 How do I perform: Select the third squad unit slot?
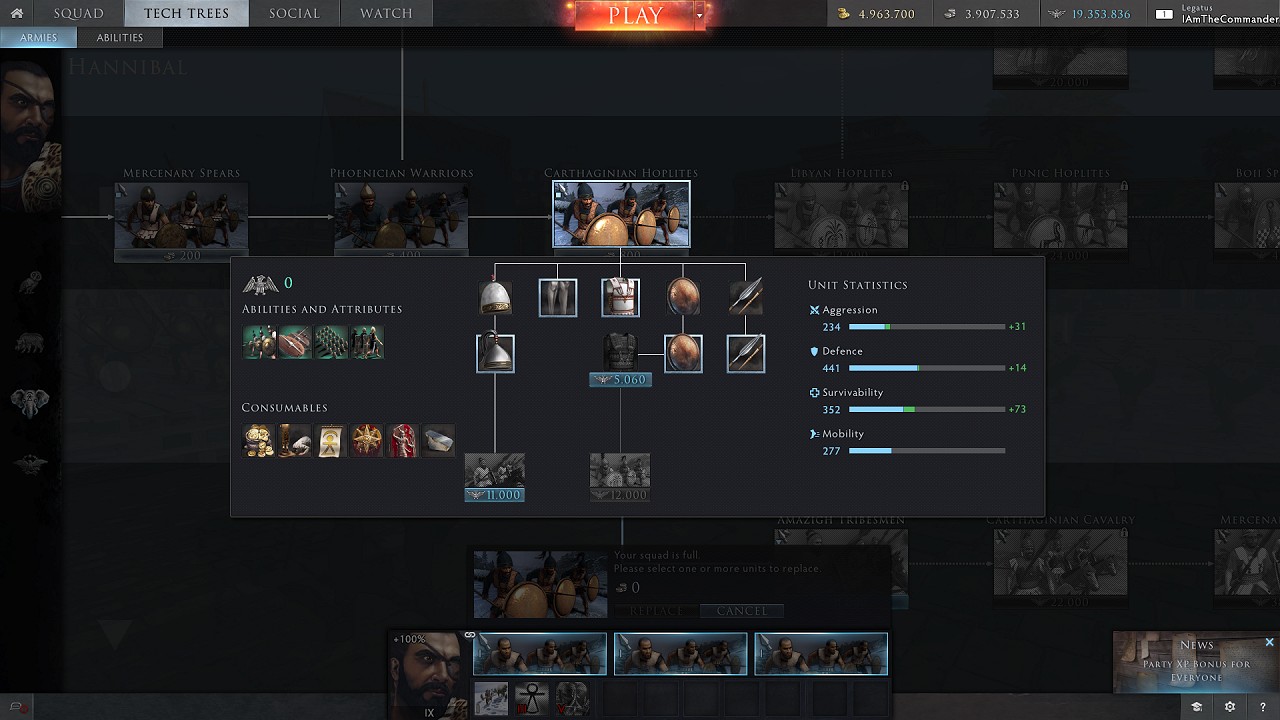click(821, 654)
